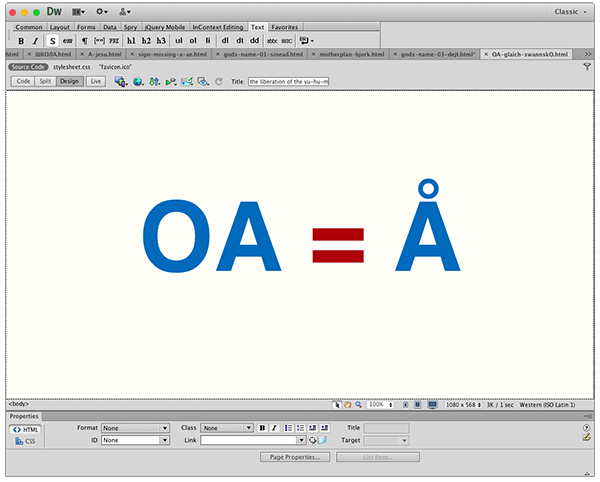Image resolution: width=600 pixels, height=482 pixels.
Task: Set desktop size window icon in status bar
Action: 432,405
